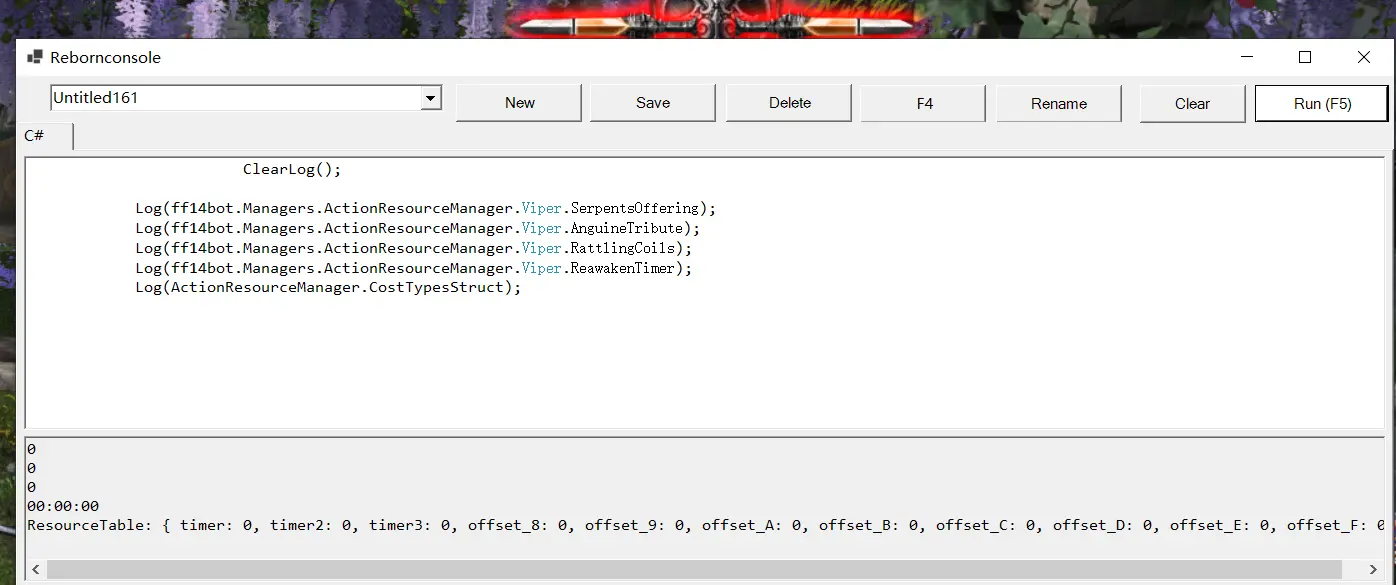The height and width of the screenshot is (585, 1396).
Task: Click the CostTypesStruct line in code editor
Action: [329, 287]
